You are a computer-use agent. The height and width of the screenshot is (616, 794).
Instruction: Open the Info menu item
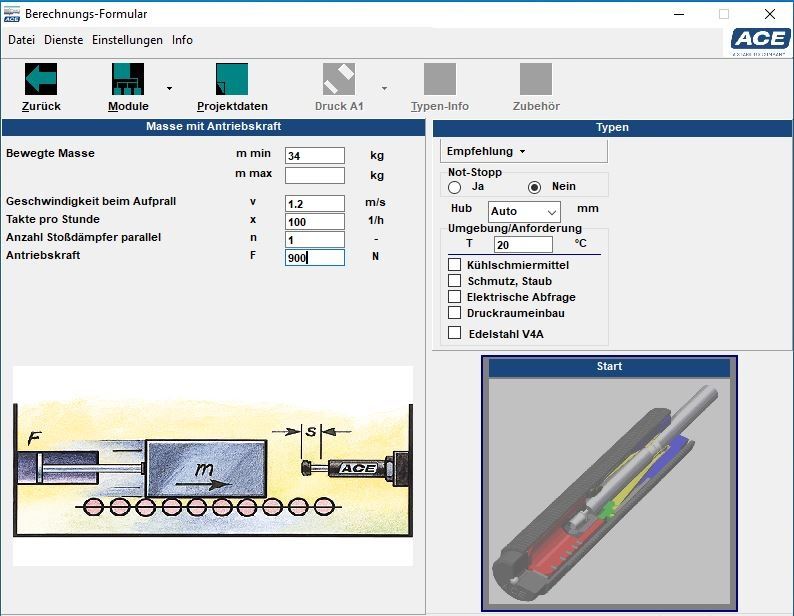pyautogui.click(x=182, y=40)
